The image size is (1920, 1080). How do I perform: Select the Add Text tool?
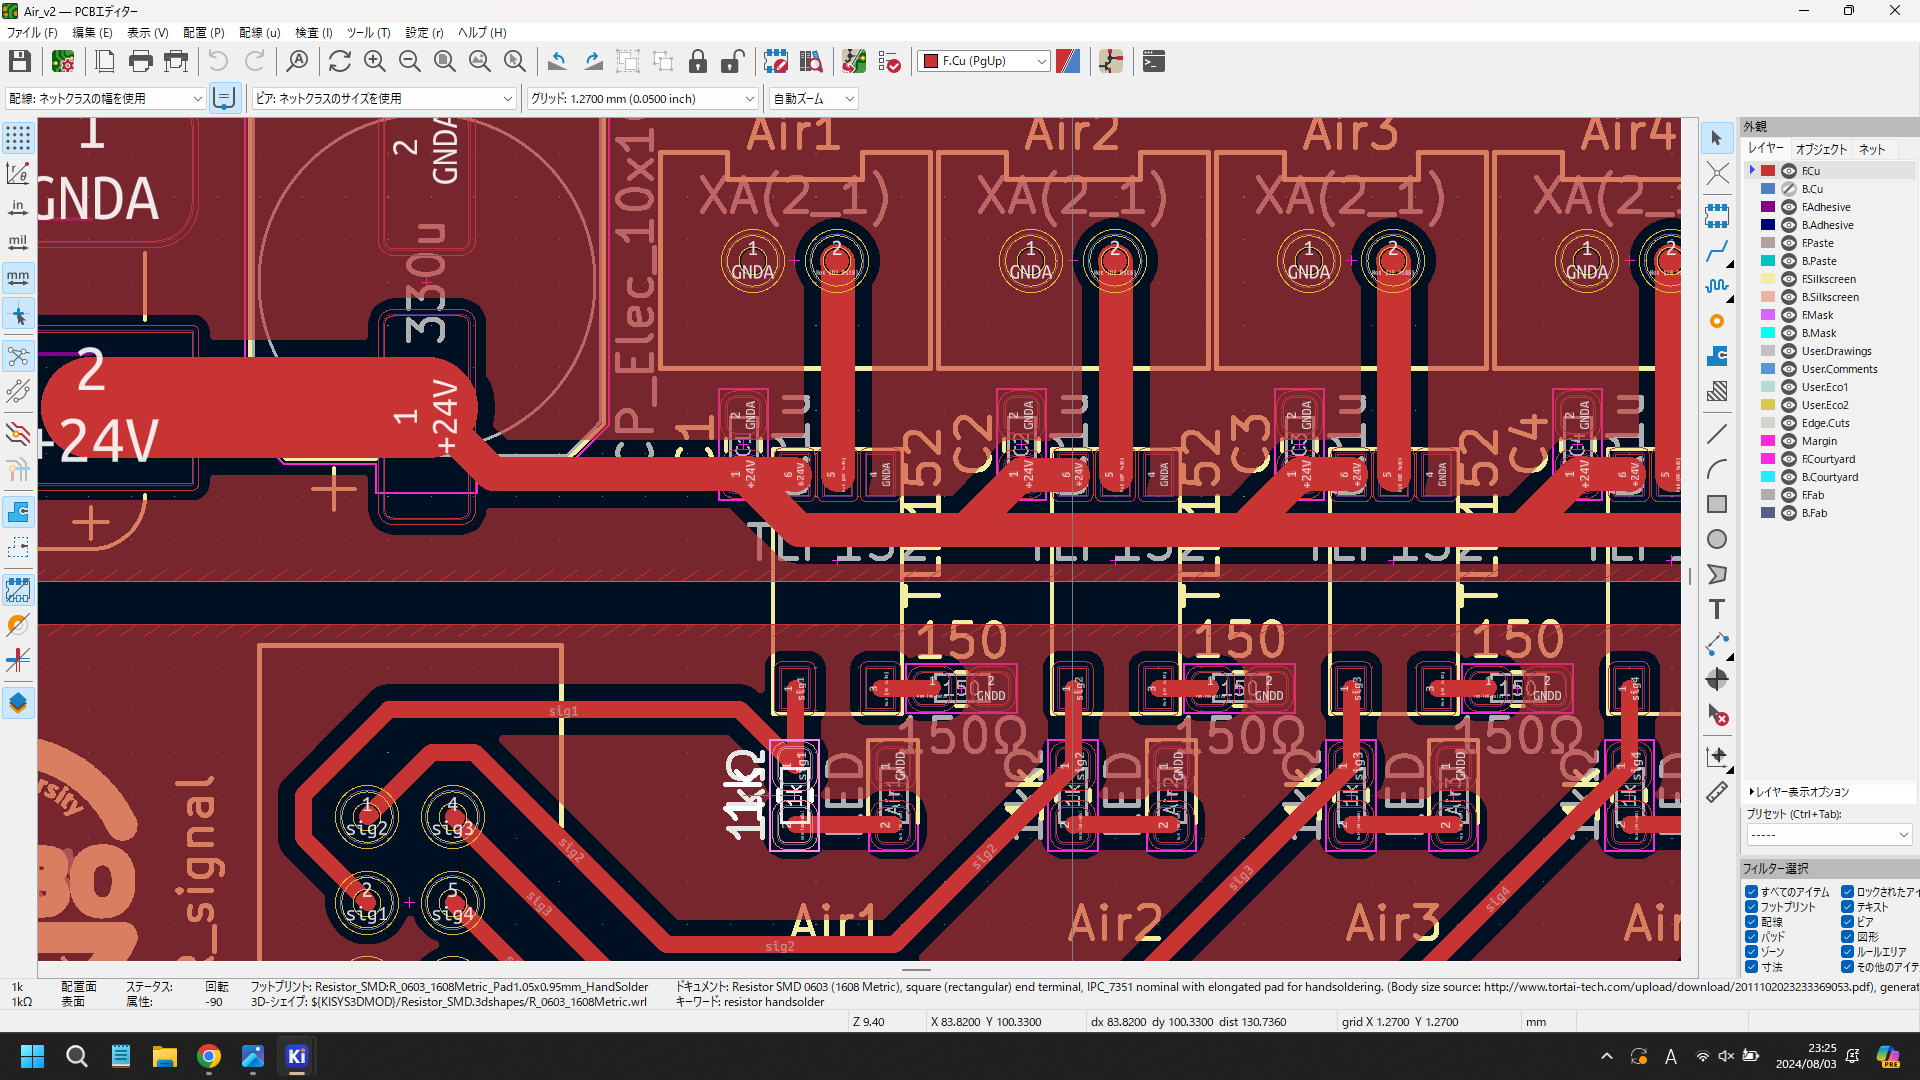click(x=1716, y=609)
